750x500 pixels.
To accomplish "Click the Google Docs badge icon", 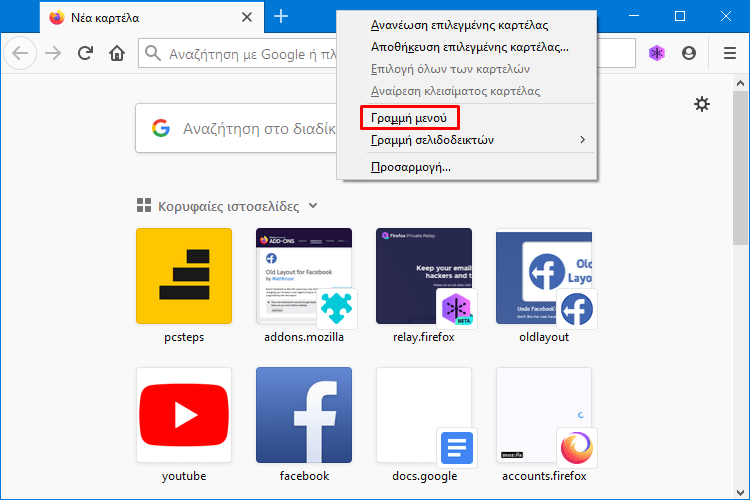I will 457,448.
